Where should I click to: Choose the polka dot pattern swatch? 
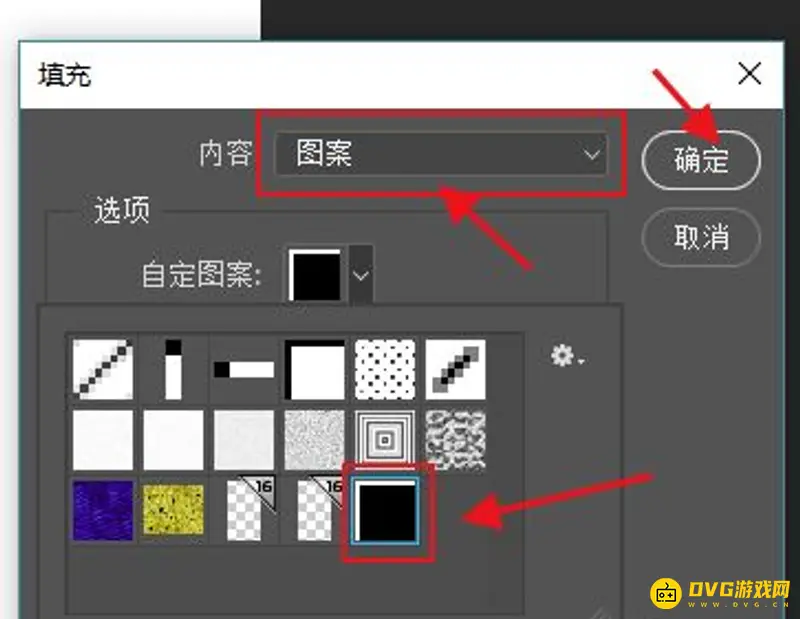tap(385, 369)
